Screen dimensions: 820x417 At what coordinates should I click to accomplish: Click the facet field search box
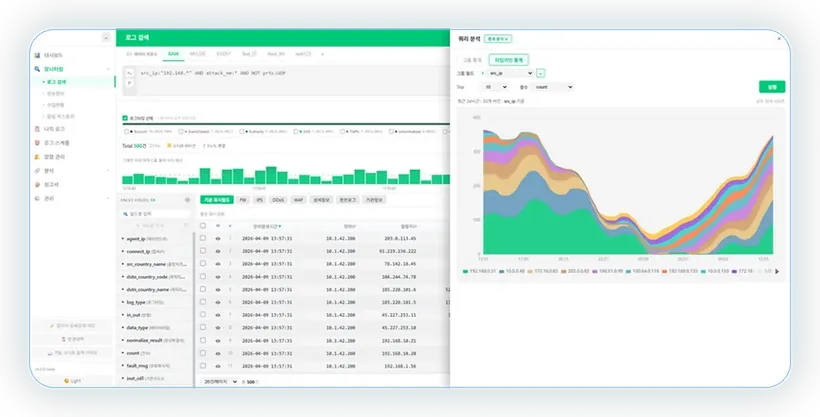(155, 214)
